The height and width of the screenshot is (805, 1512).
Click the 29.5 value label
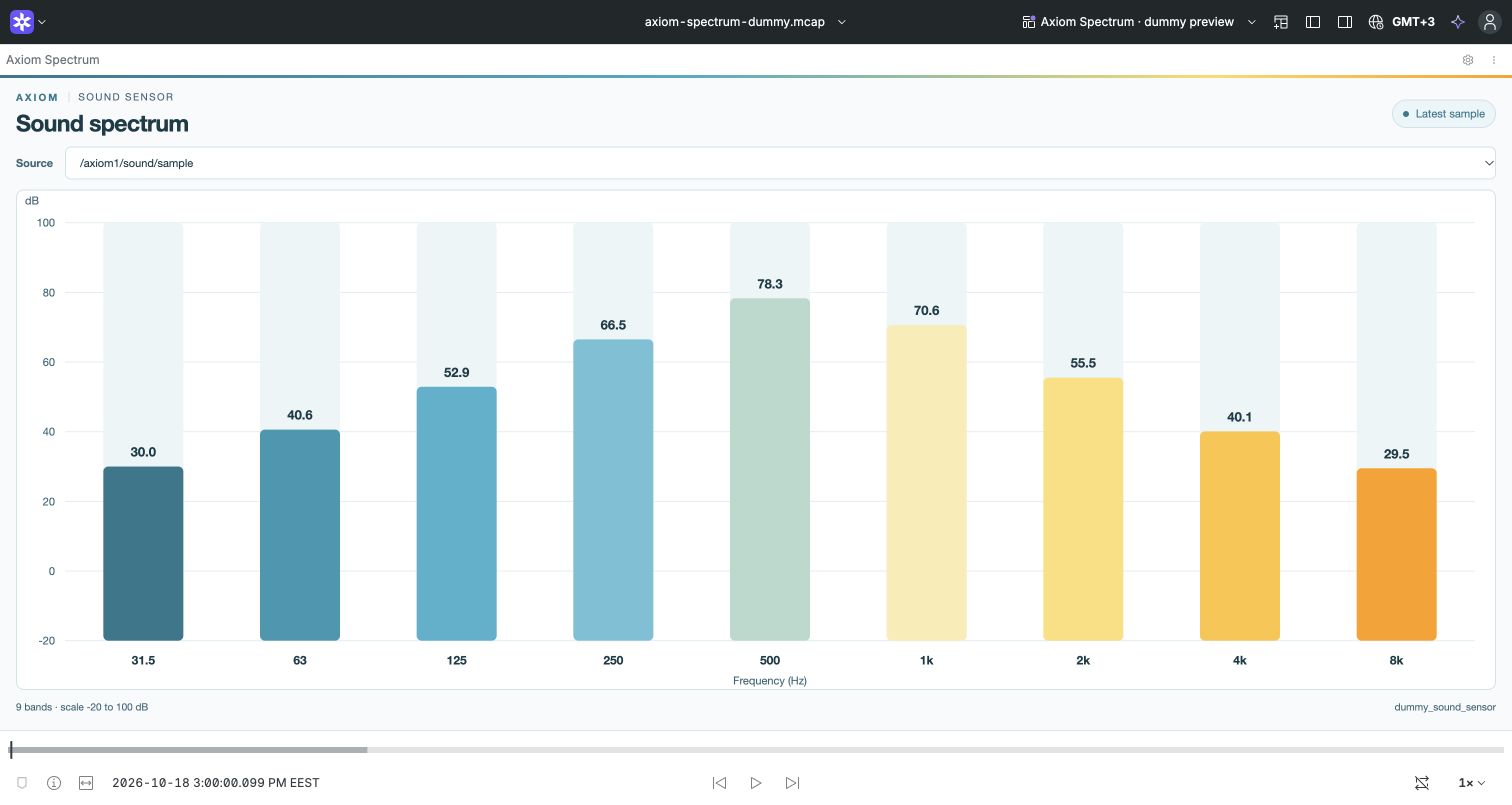[1397, 454]
